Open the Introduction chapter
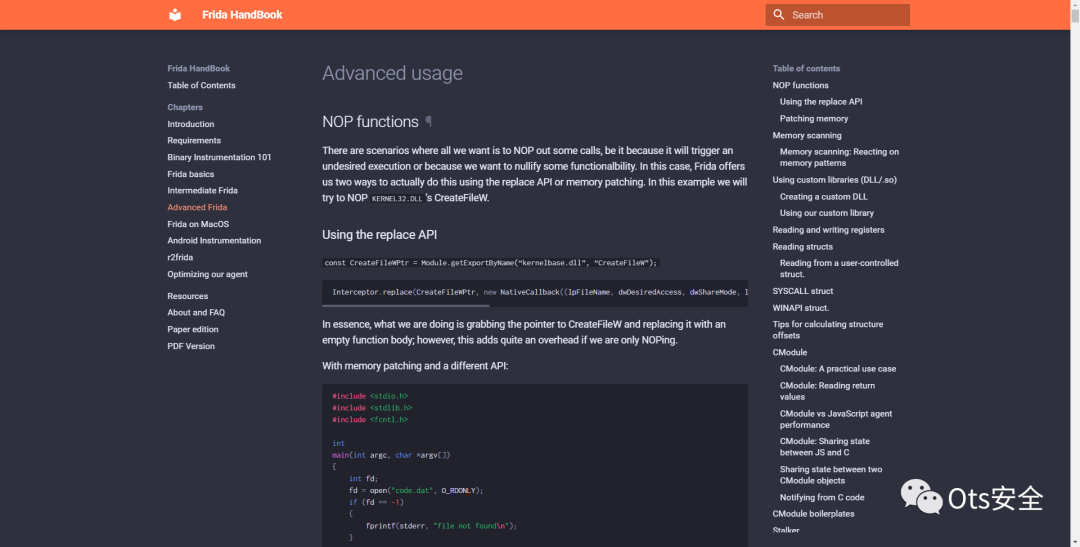Screen dimensions: 1080x547 (x=191, y=124)
